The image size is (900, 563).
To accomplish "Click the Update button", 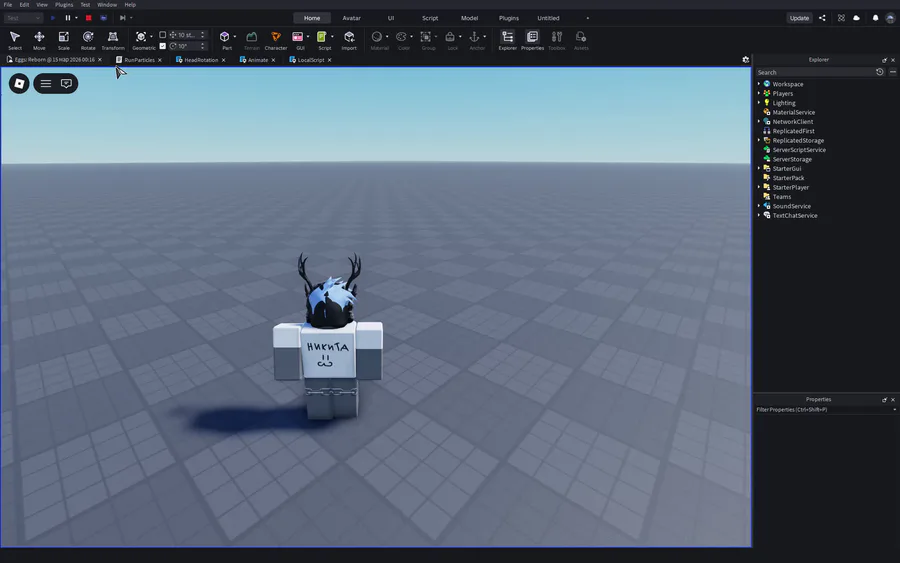I will pos(799,18).
